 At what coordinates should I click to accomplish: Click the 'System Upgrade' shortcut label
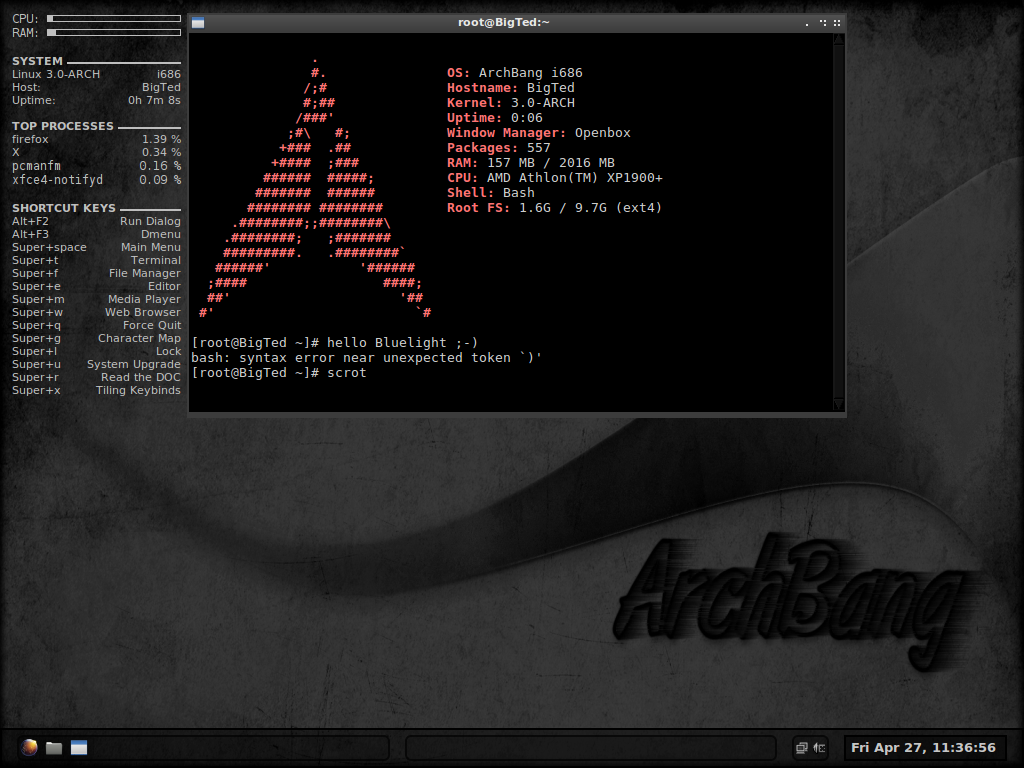[x=134, y=364]
